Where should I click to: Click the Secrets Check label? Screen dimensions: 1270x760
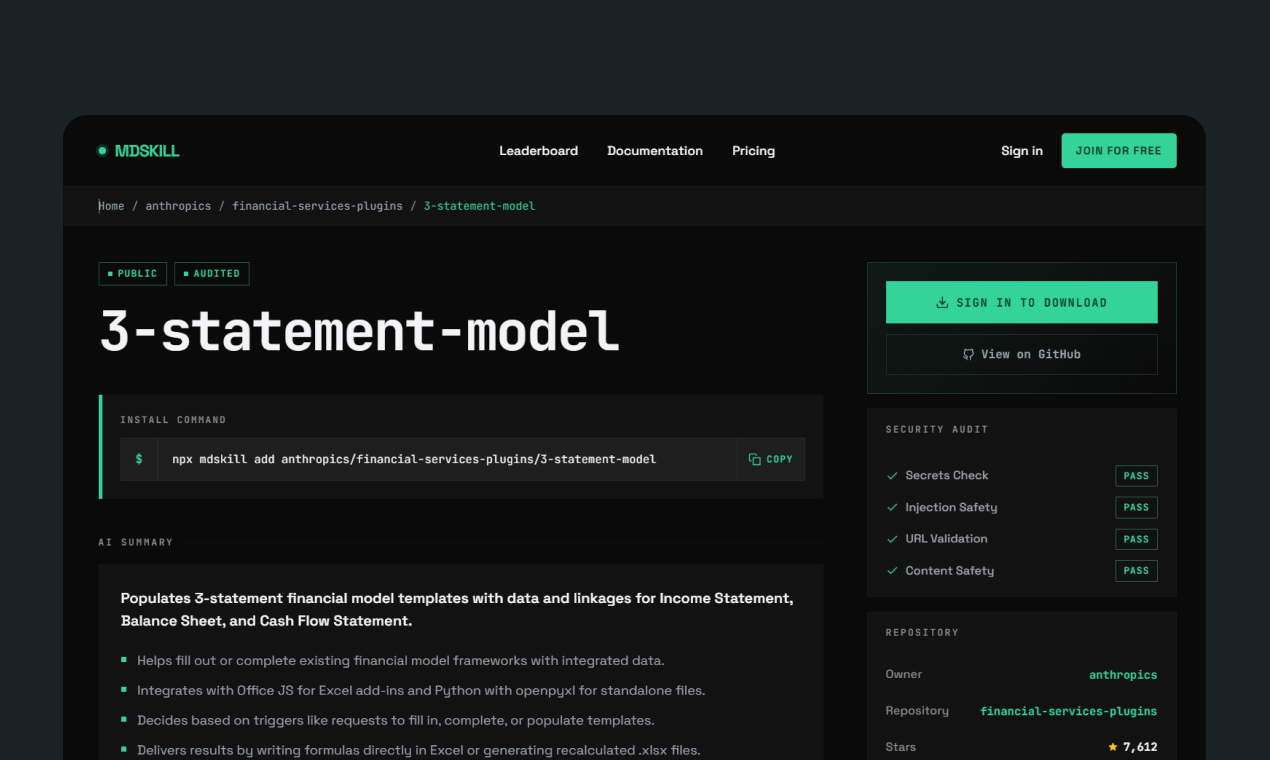click(x=947, y=476)
